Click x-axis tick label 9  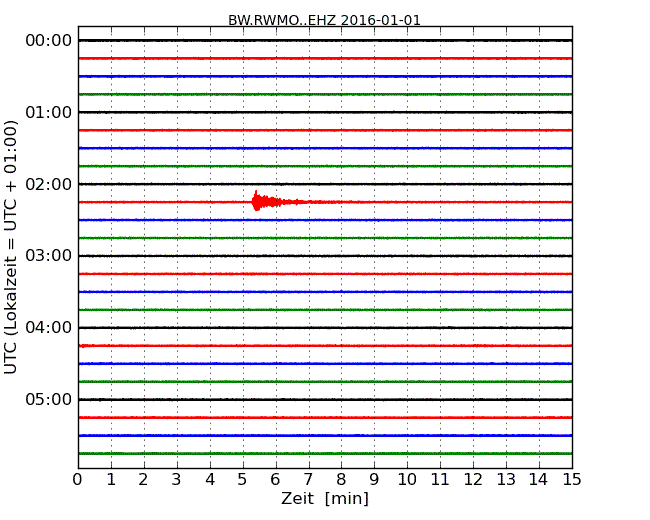click(374, 480)
